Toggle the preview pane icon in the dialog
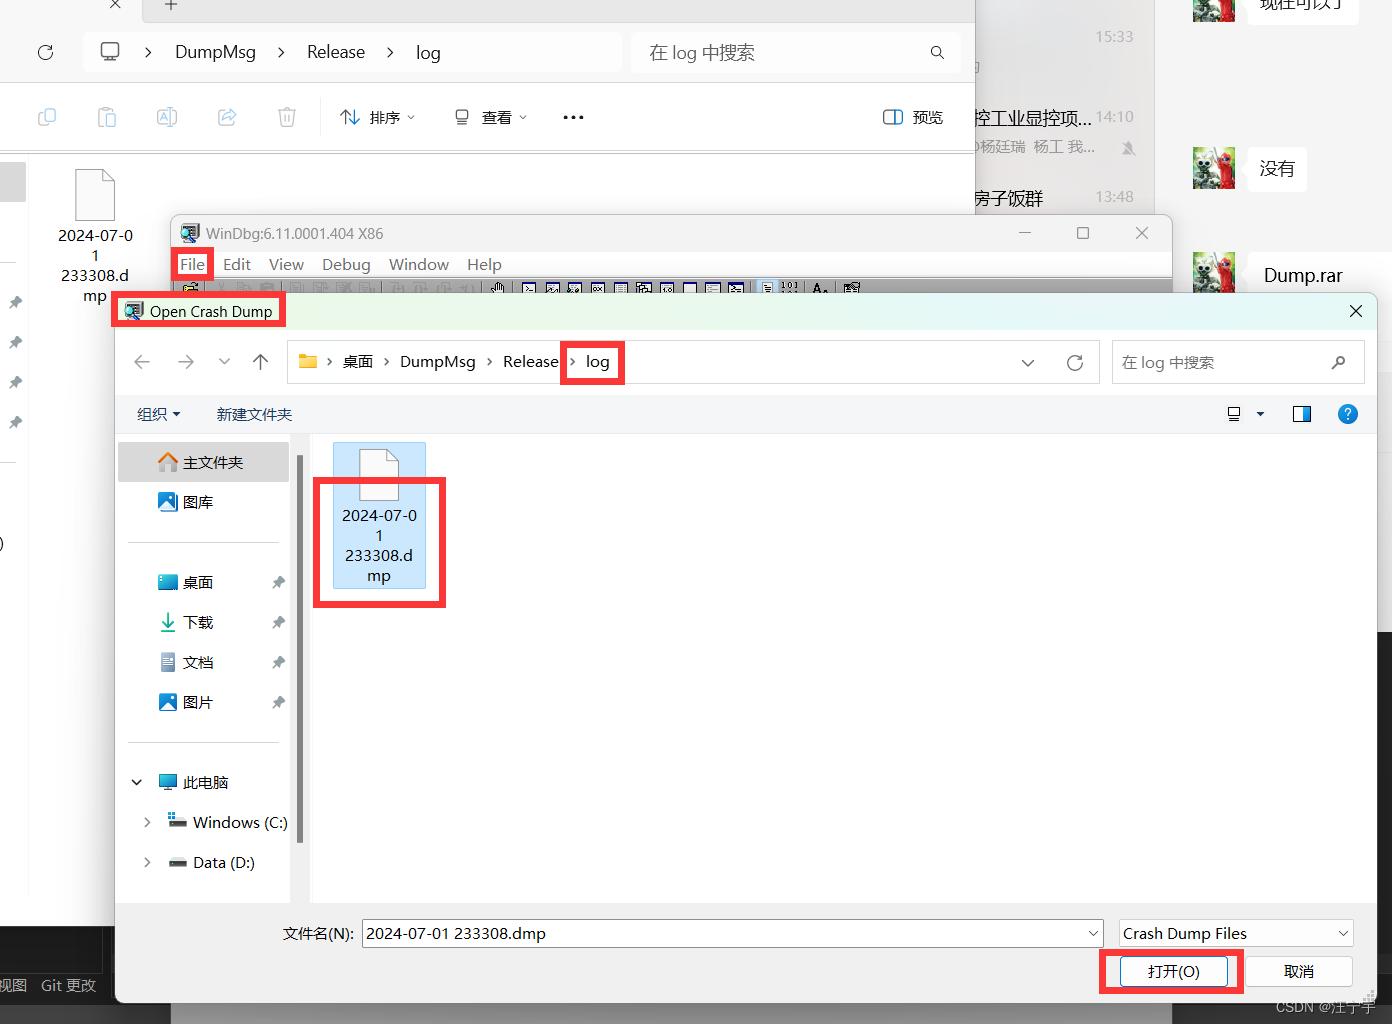 pos(1302,414)
